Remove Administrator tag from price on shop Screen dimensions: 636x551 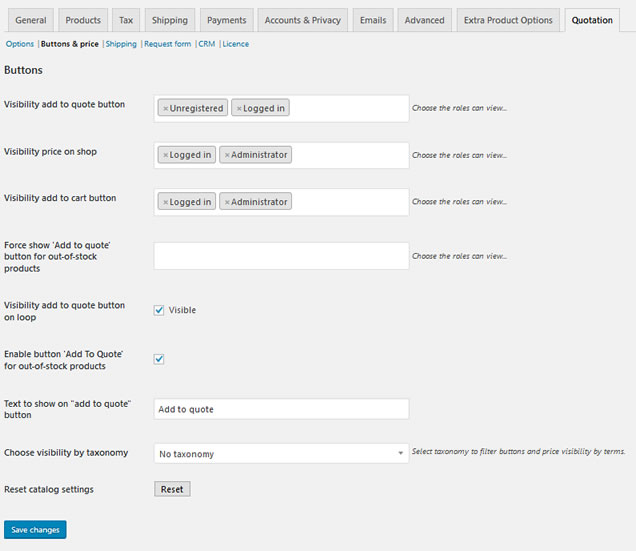[x=227, y=155]
